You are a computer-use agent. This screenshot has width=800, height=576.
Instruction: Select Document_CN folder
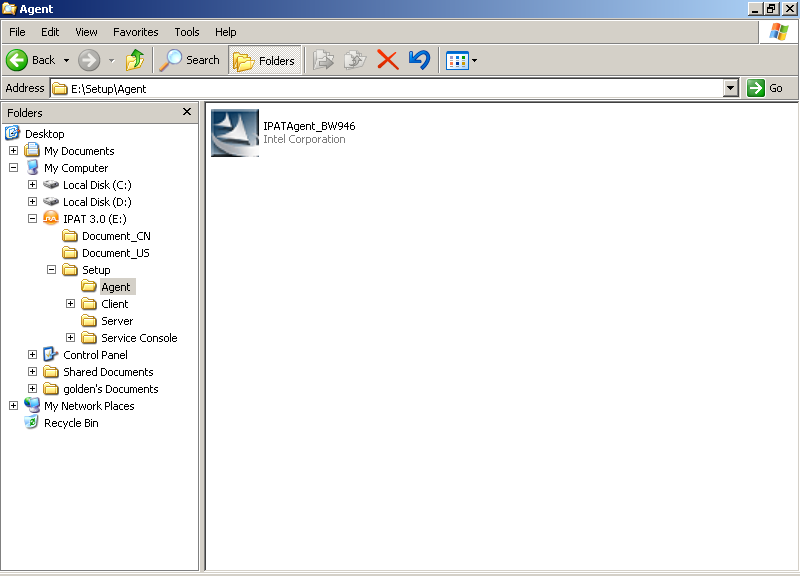116,236
